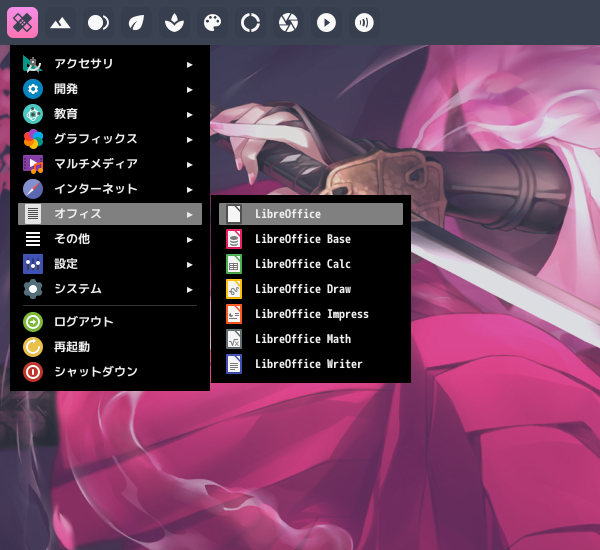Screen dimensions: 600x550
Task: Choose シャットダウン to power off
Action: point(110,372)
